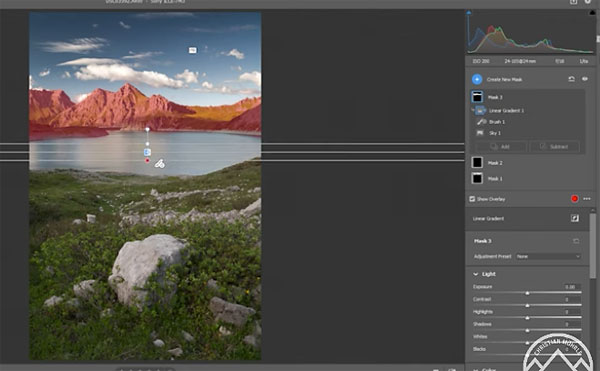Select the Mask 3 thumbnail
Image resolution: width=600 pixels, height=371 pixels.
coord(477,97)
